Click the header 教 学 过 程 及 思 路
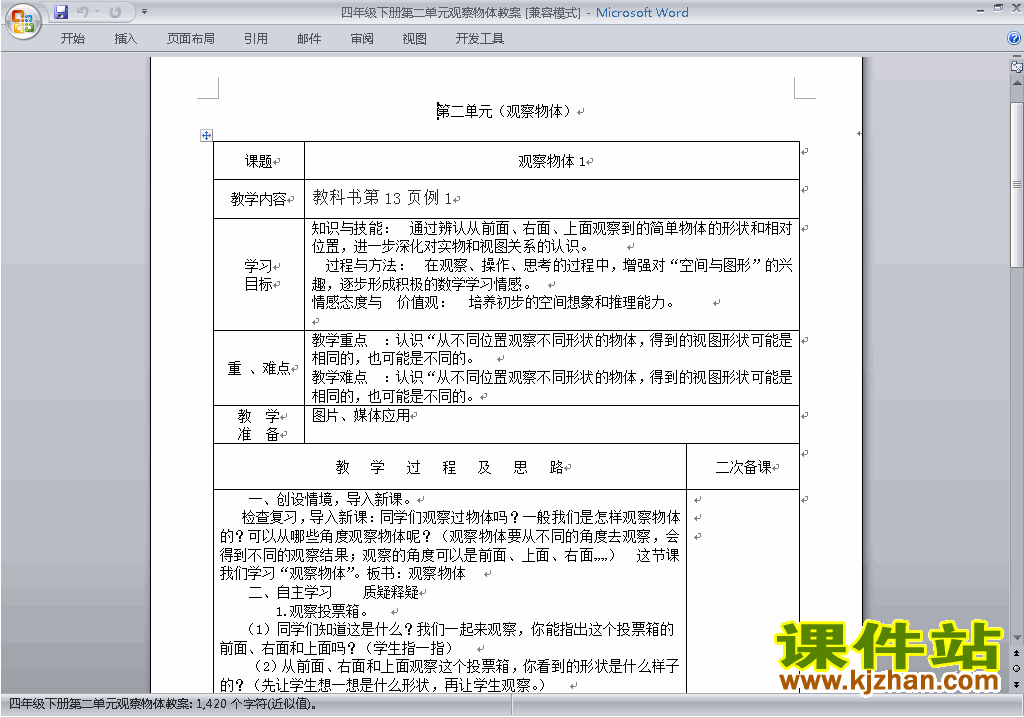Screen dimensions: 1024x718 coord(450,467)
